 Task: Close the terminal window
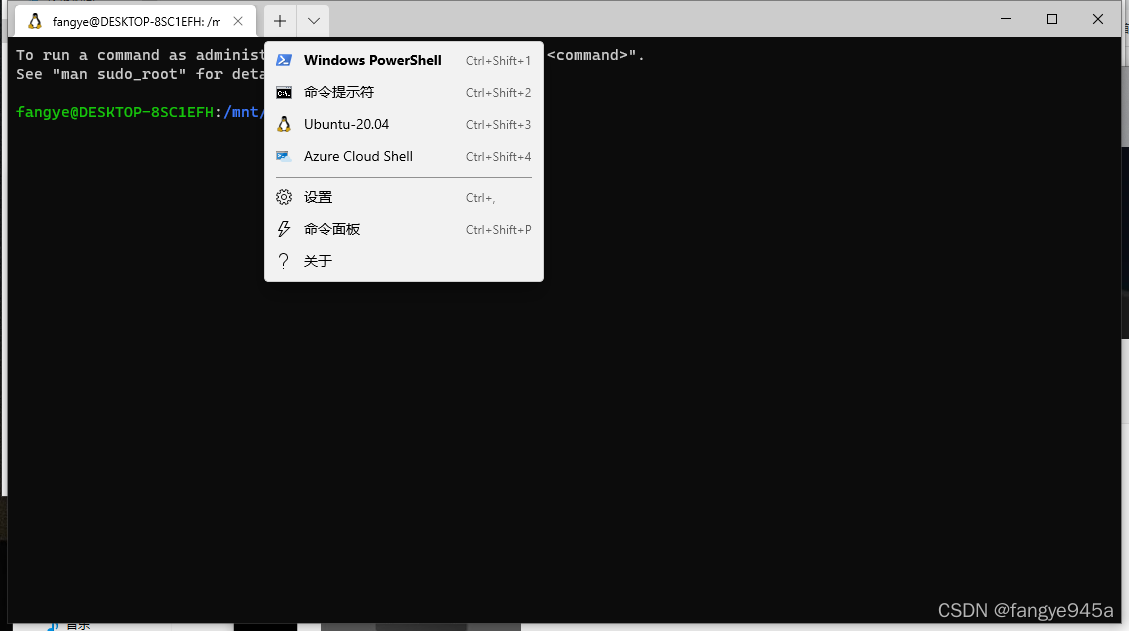tap(1098, 19)
